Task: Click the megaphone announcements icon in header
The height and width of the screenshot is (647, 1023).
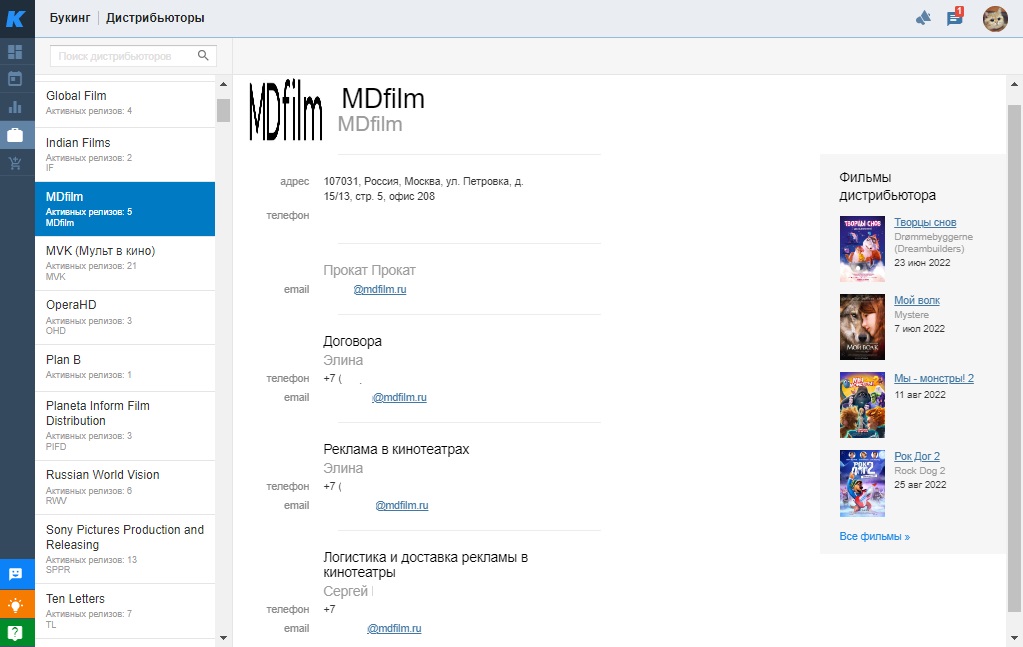Action: [923, 18]
